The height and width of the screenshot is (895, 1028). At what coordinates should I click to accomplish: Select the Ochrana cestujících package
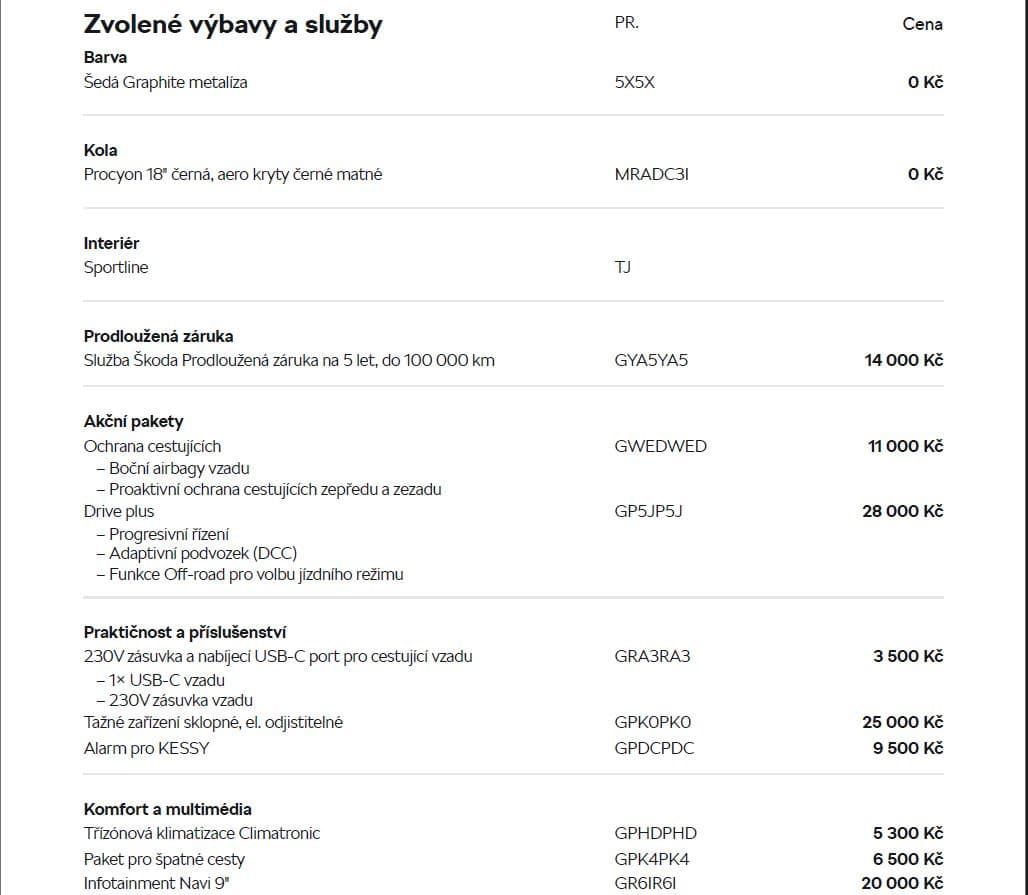point(152,447)
